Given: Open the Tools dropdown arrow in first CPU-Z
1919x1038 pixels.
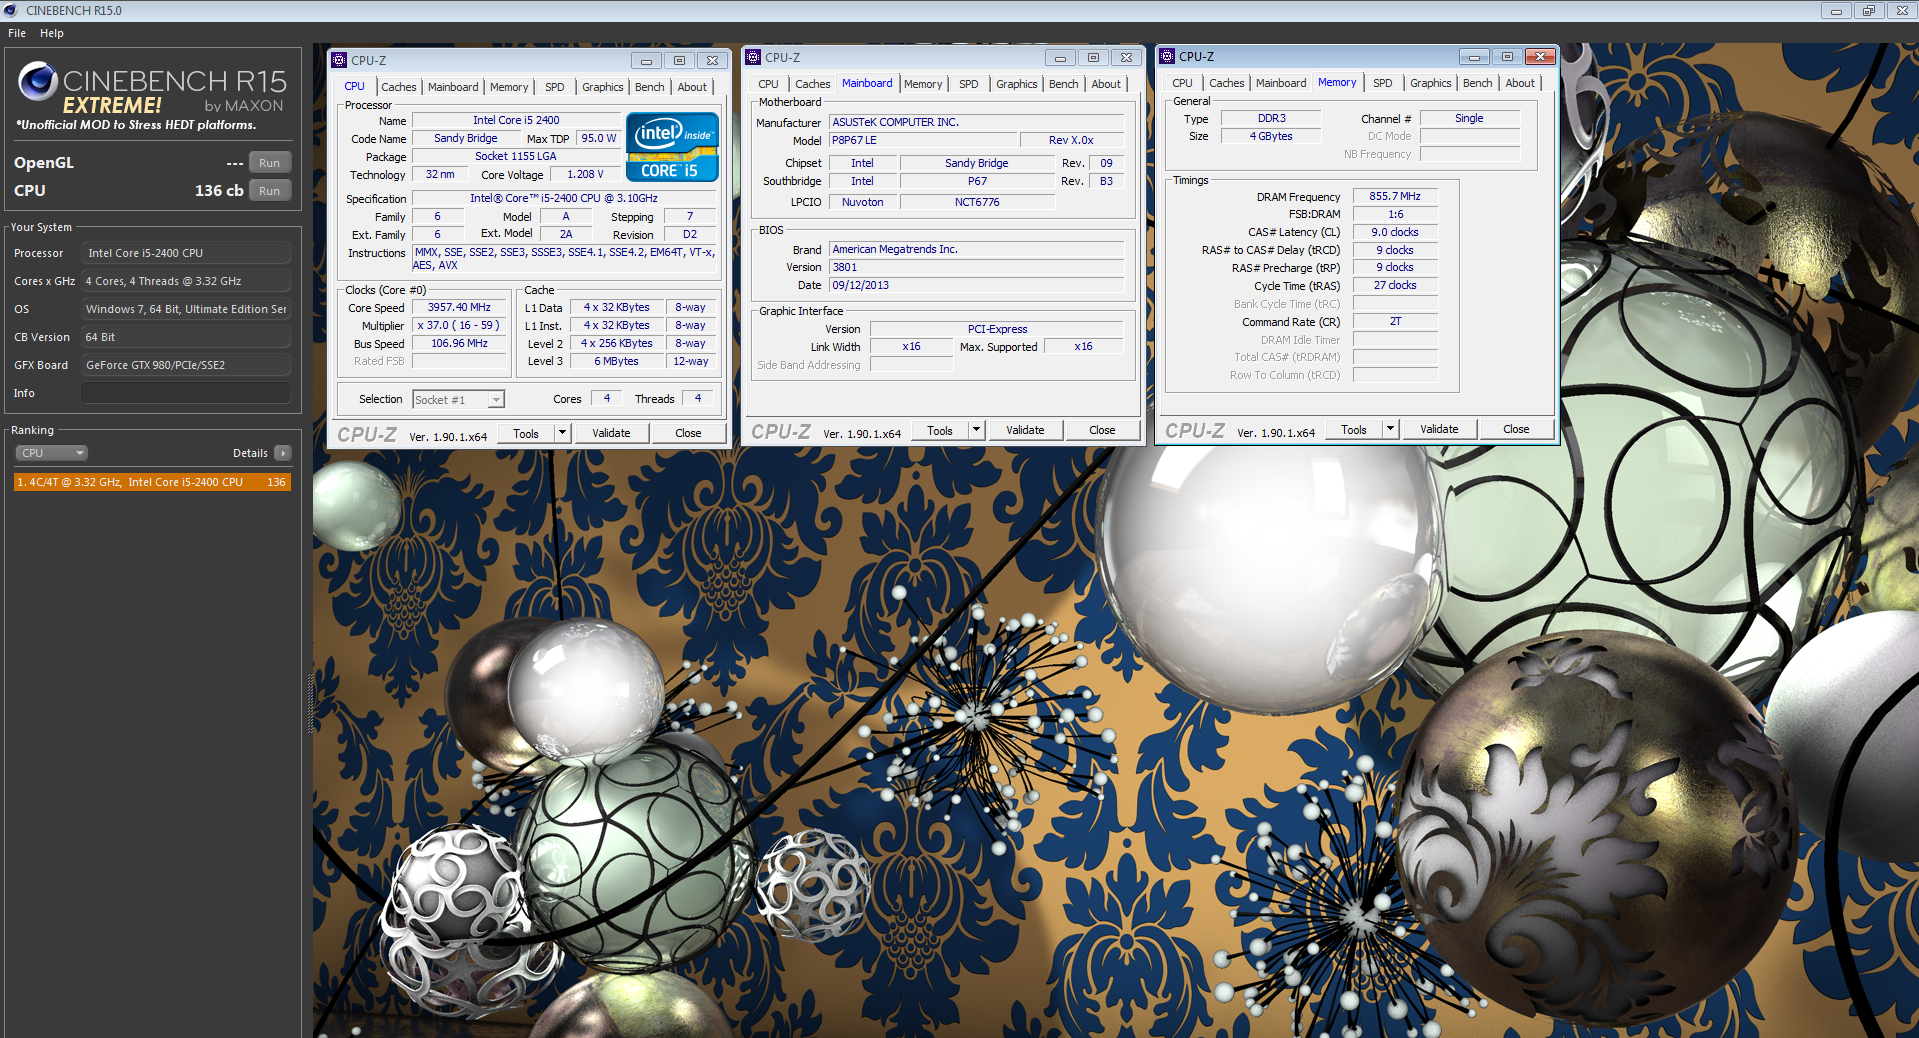Looking at the screenshot, I should pos(562,433).
